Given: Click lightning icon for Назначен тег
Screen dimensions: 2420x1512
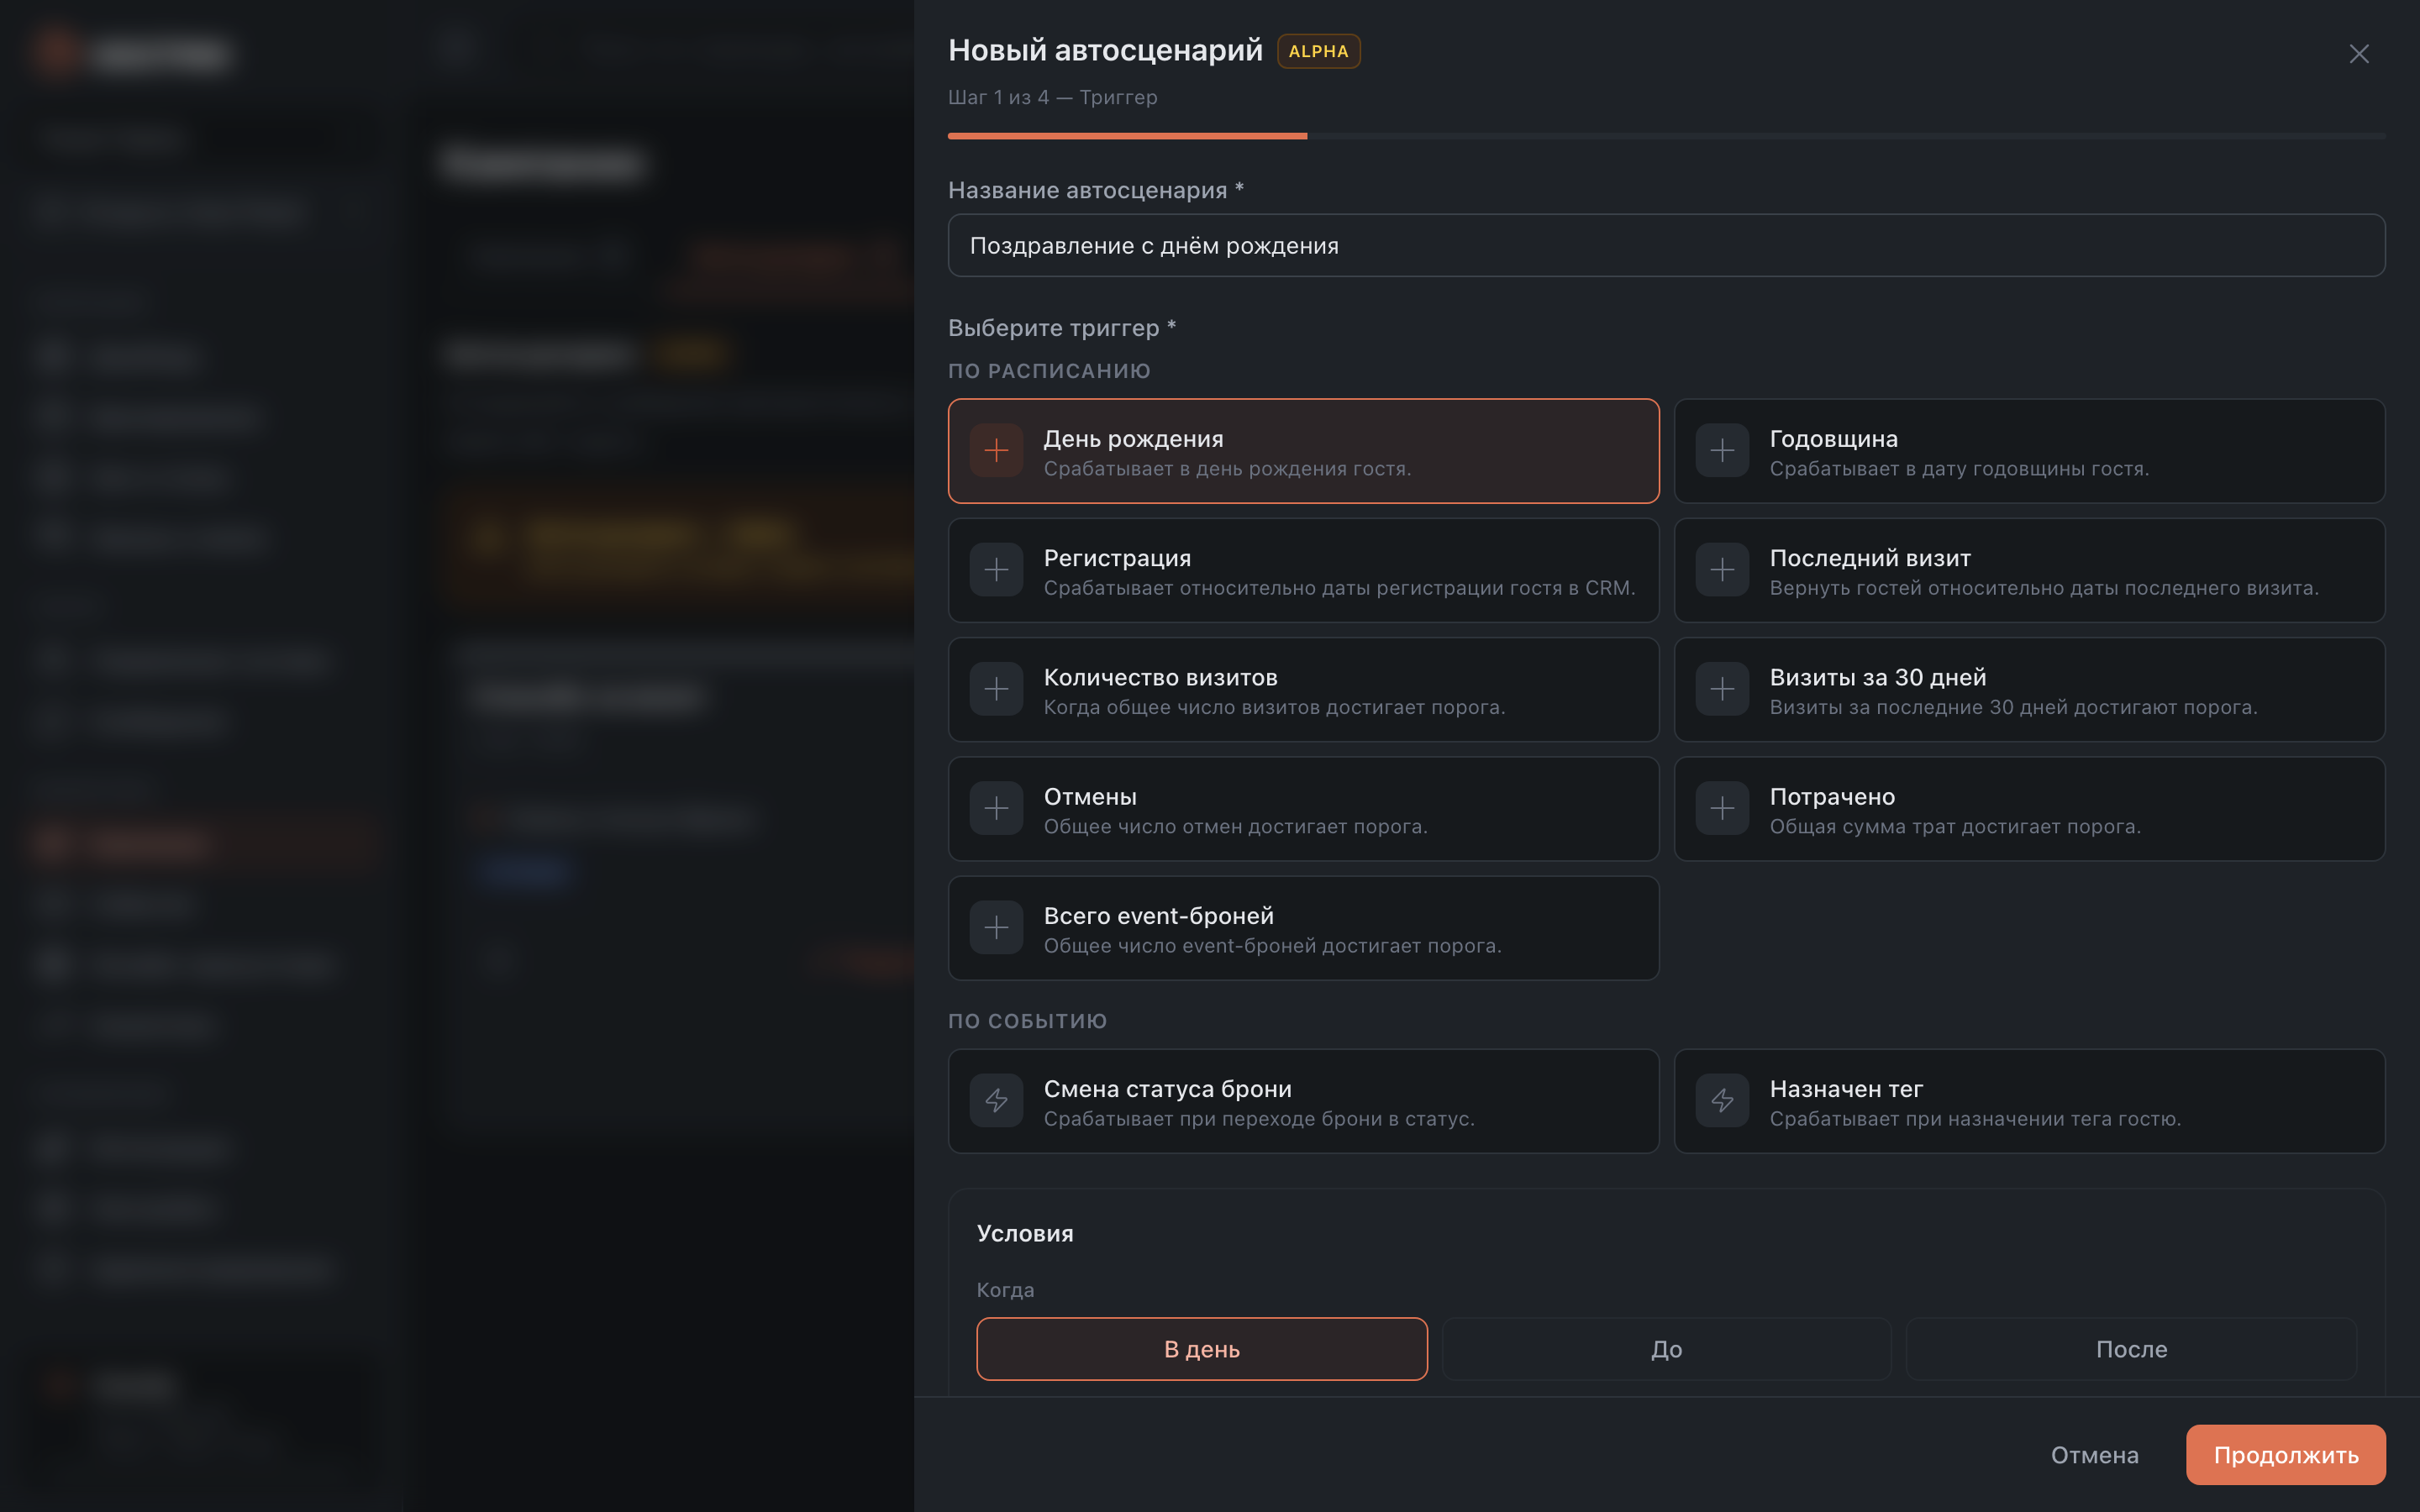Looking at the screenshot, I should coord(1722,1101).
